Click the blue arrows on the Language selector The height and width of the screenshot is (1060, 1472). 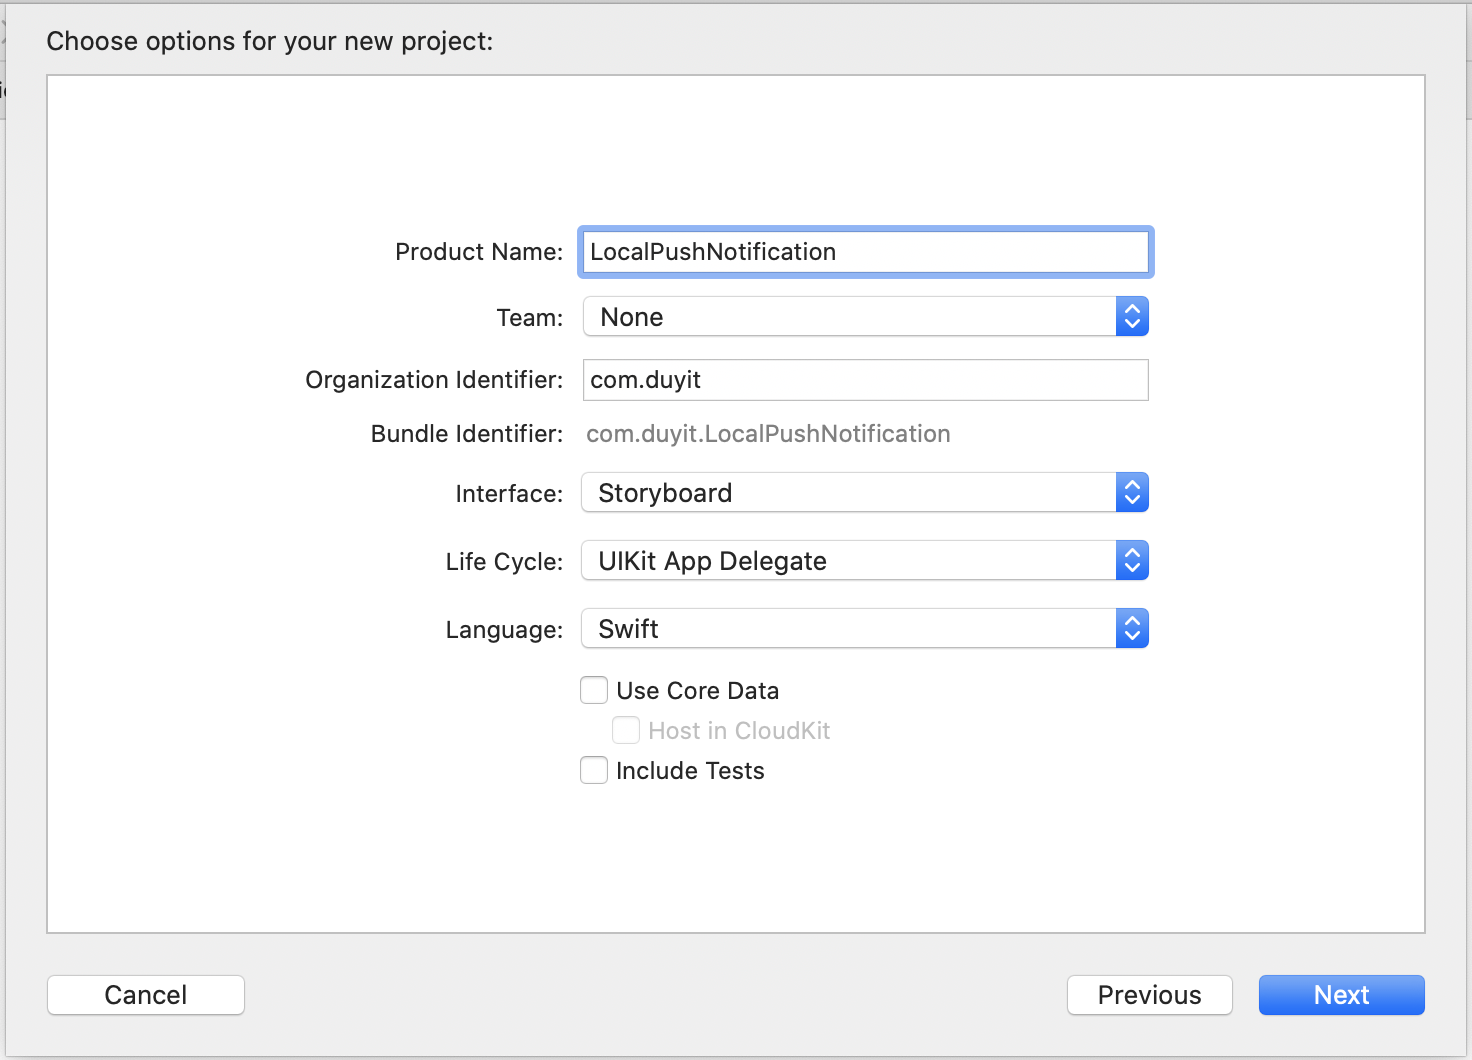click(x=1132, y=629)
